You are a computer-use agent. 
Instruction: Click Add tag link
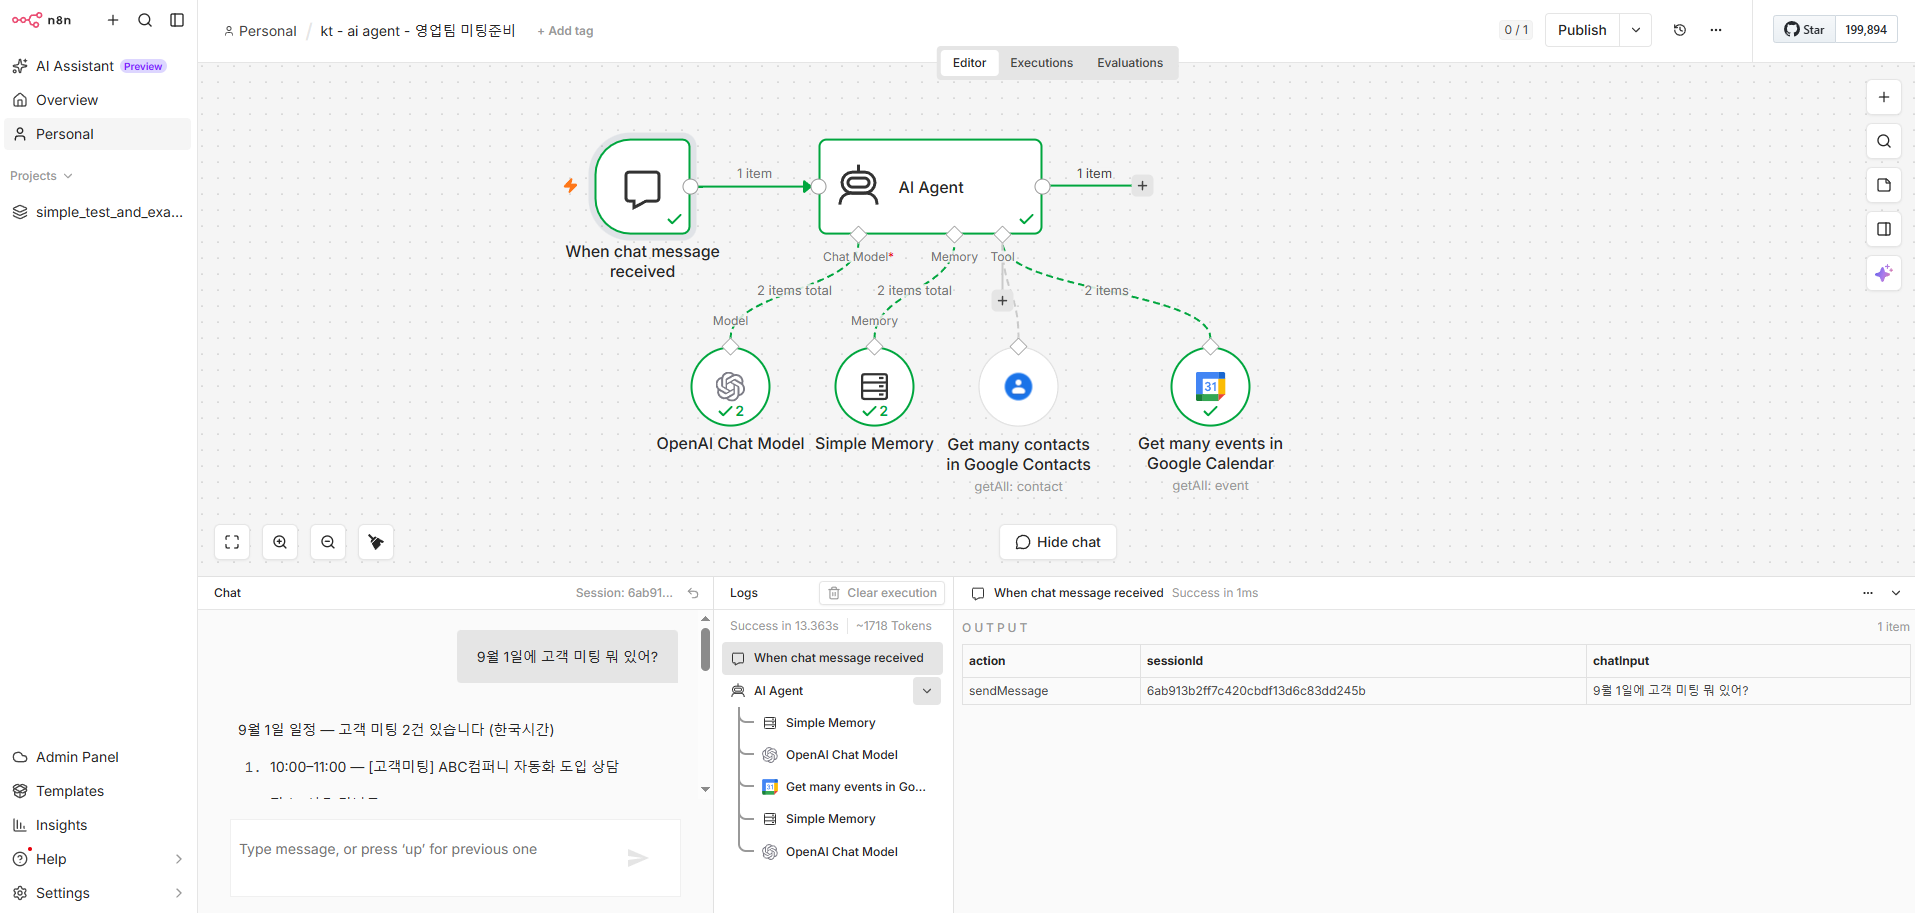[x=565, y=31]
